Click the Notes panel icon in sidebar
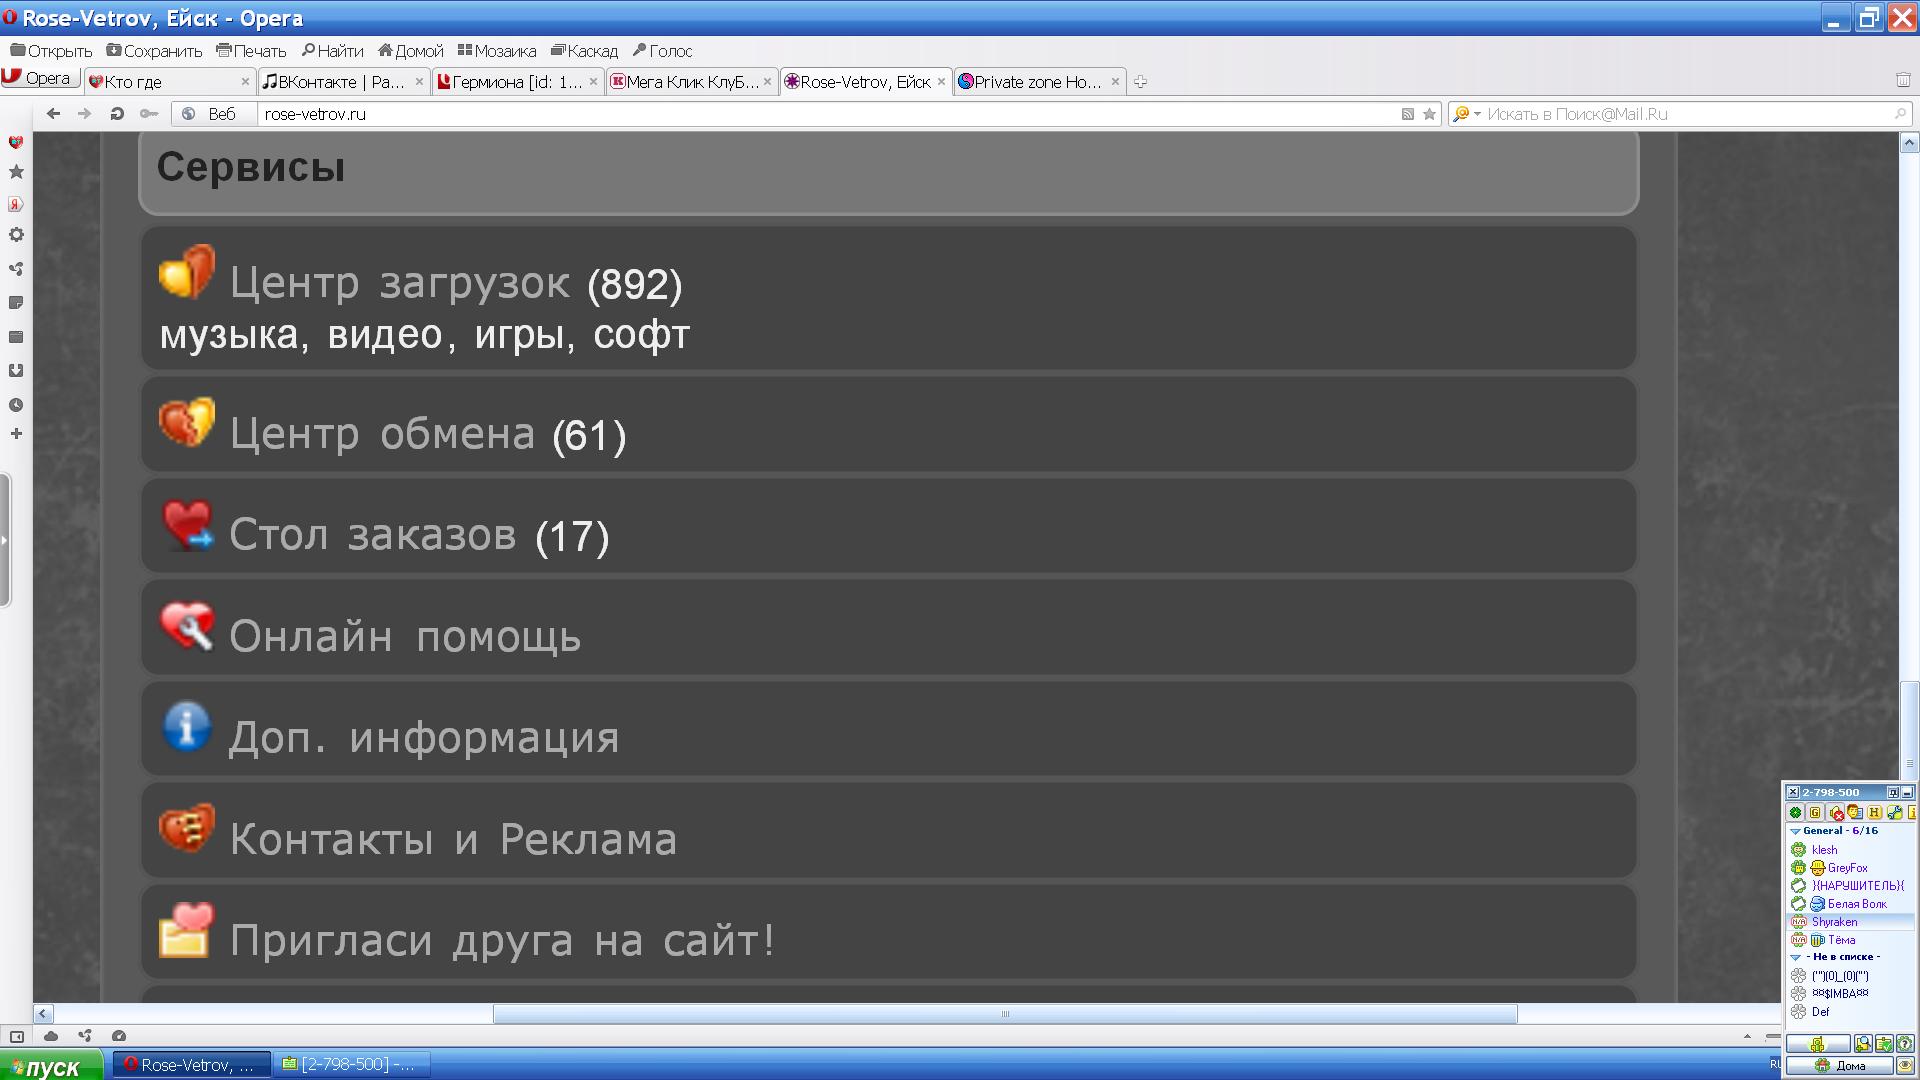Image resolution: width=1920 pixels, height=1080 pixels. click(x=16, y=303)
